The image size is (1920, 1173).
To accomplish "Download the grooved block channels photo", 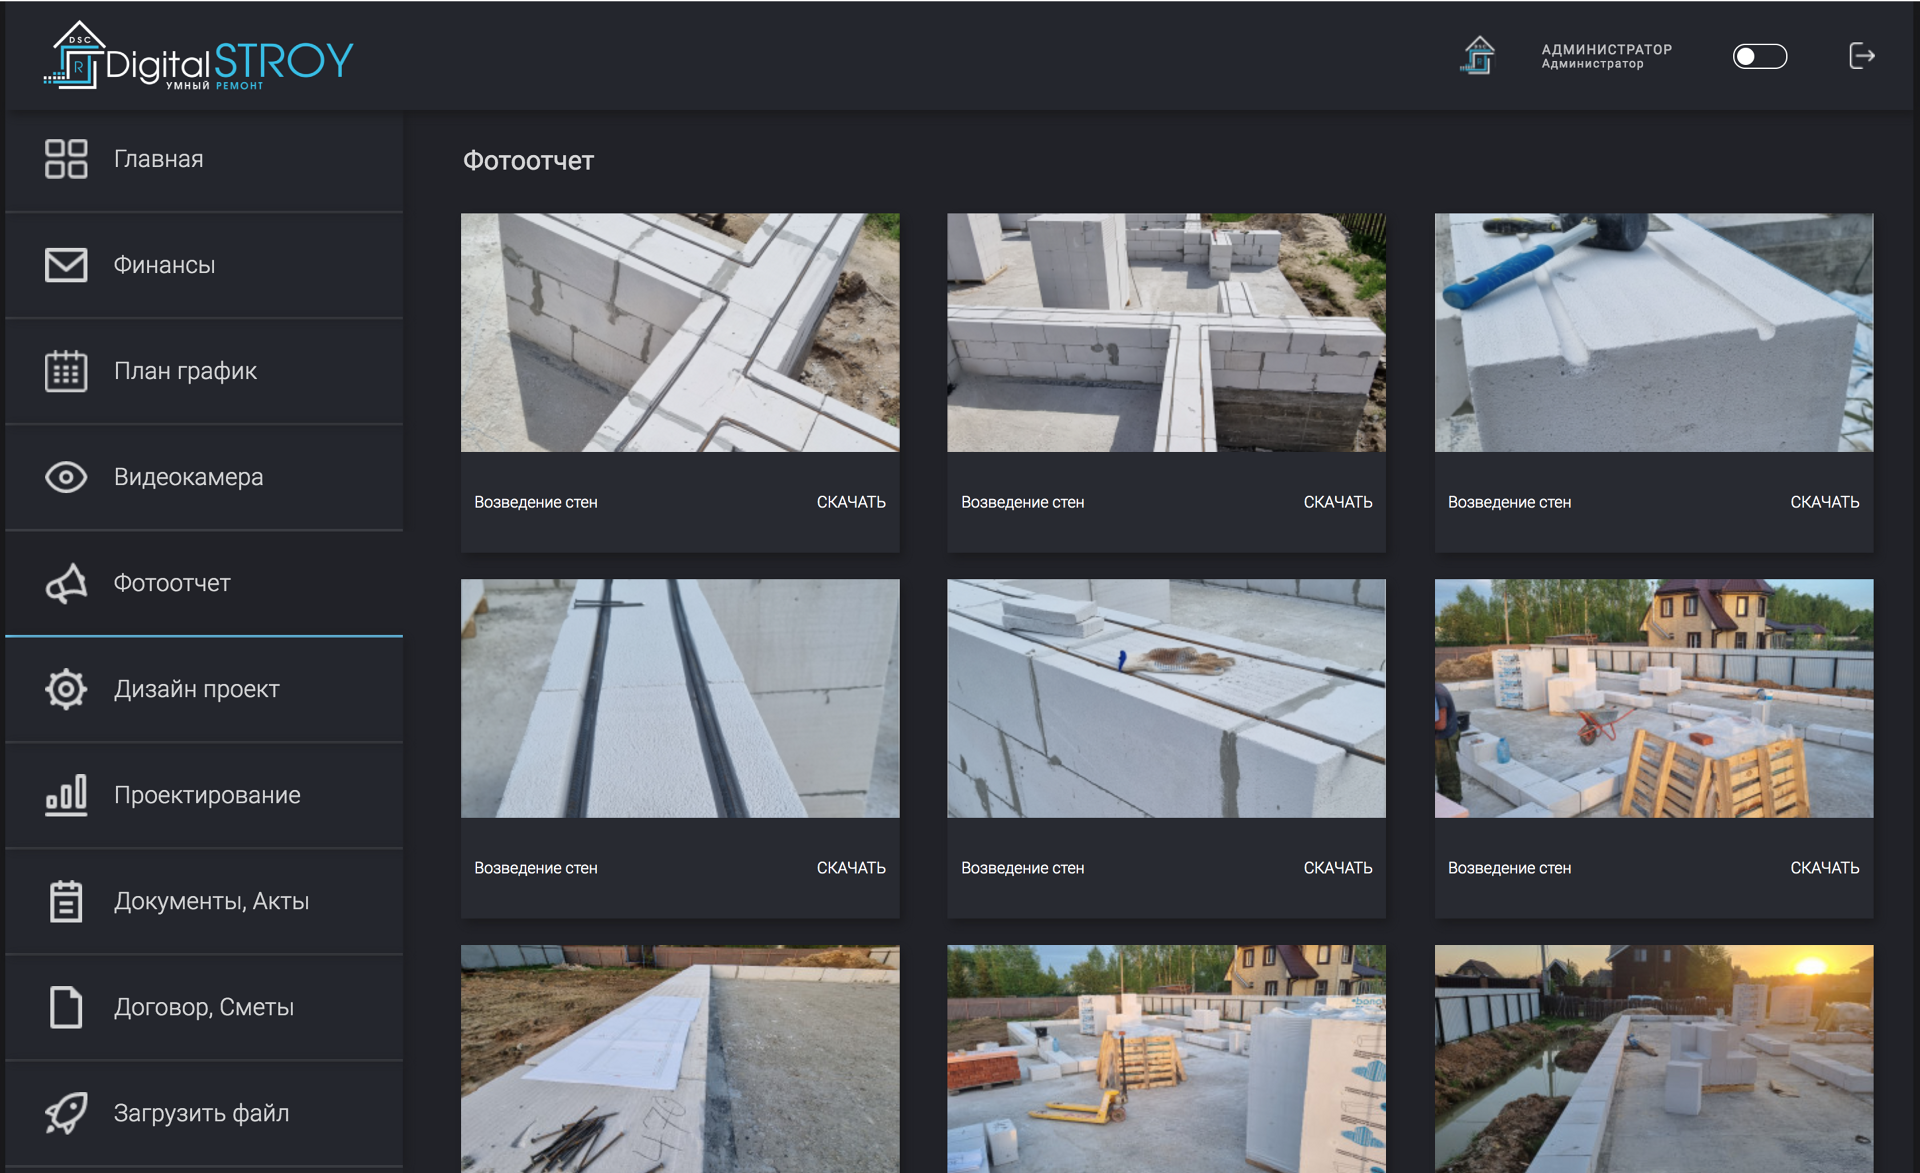I will pyautogui.click(x=851, y=868).
